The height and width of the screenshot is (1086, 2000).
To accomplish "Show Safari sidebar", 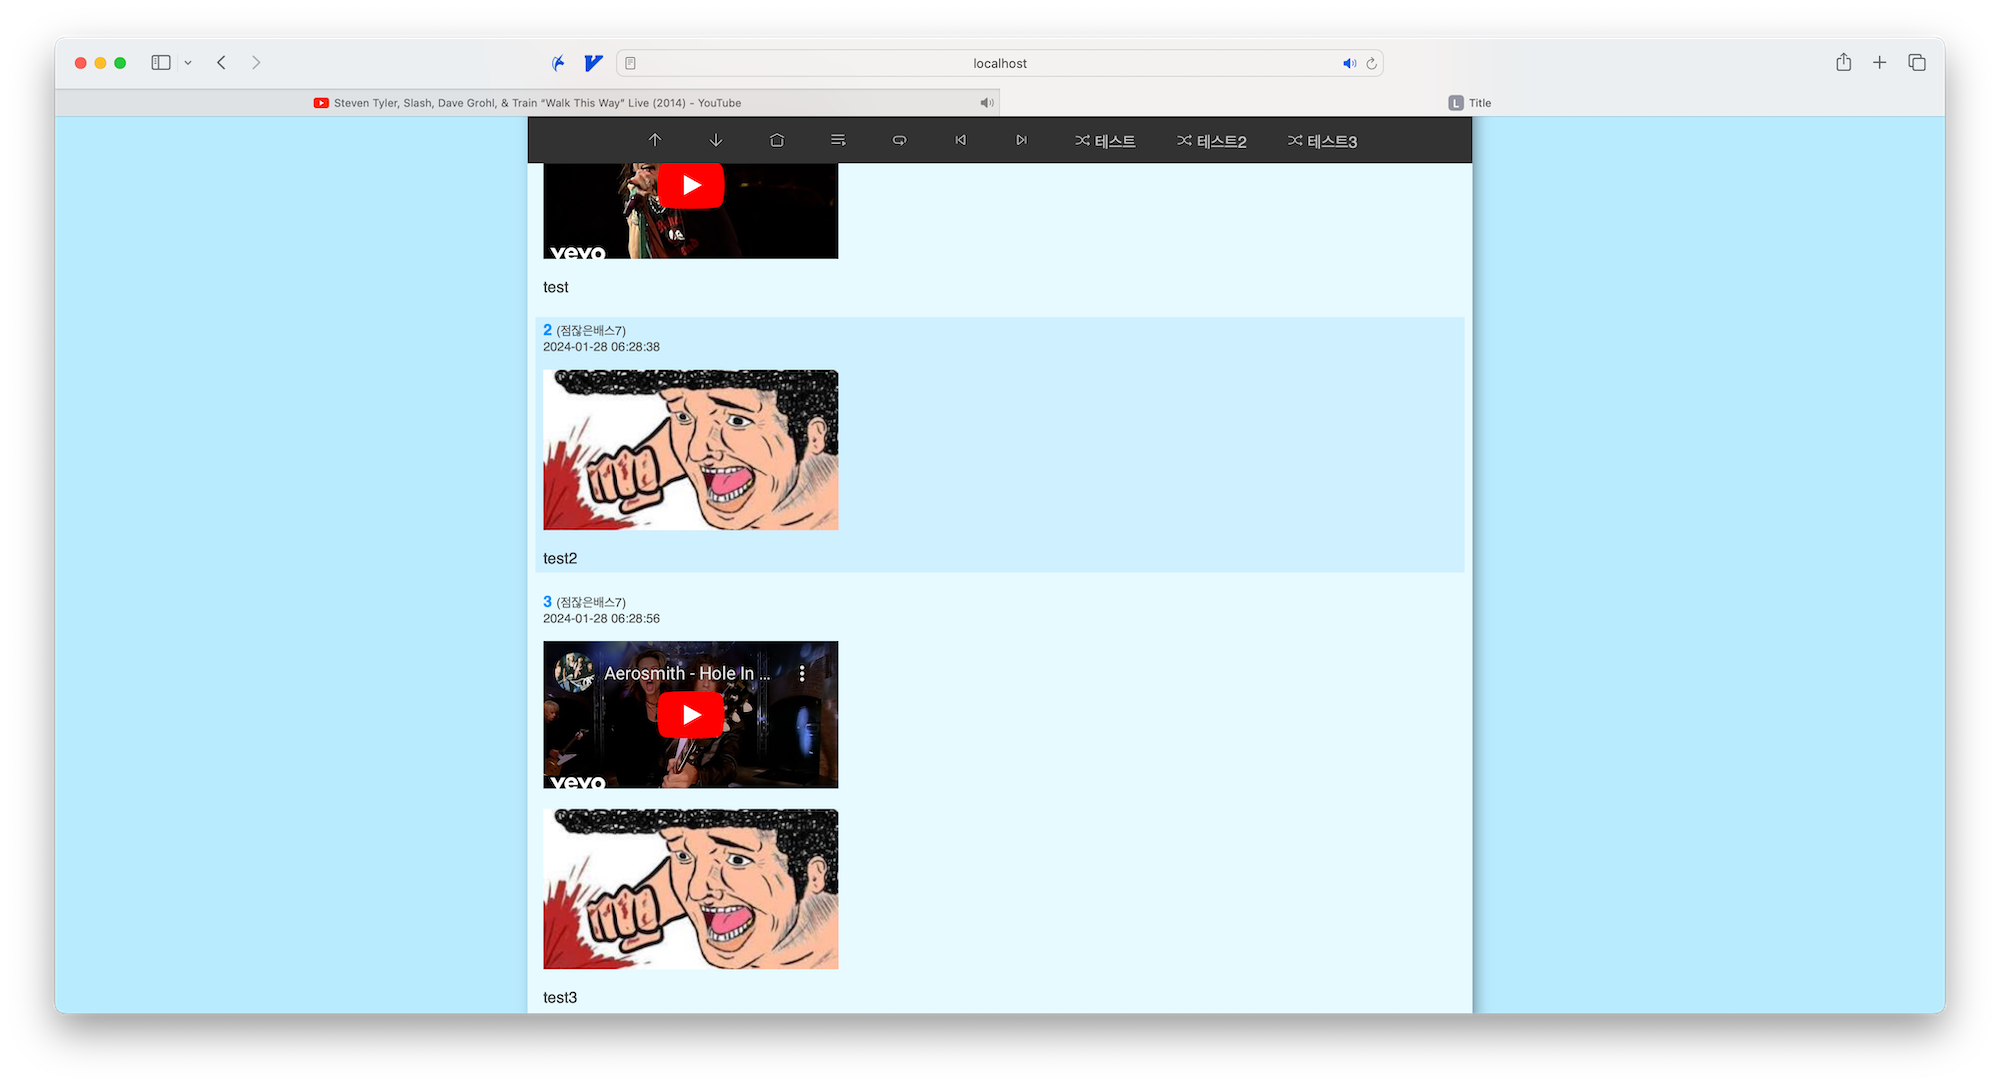I will tap(161, 63).
